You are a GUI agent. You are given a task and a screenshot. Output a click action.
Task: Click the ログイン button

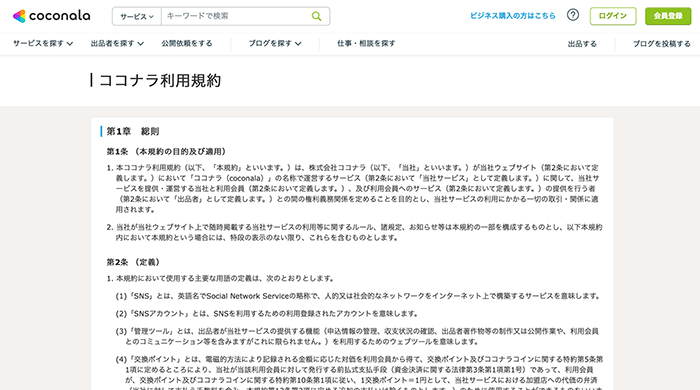click(x=613, y=16)
